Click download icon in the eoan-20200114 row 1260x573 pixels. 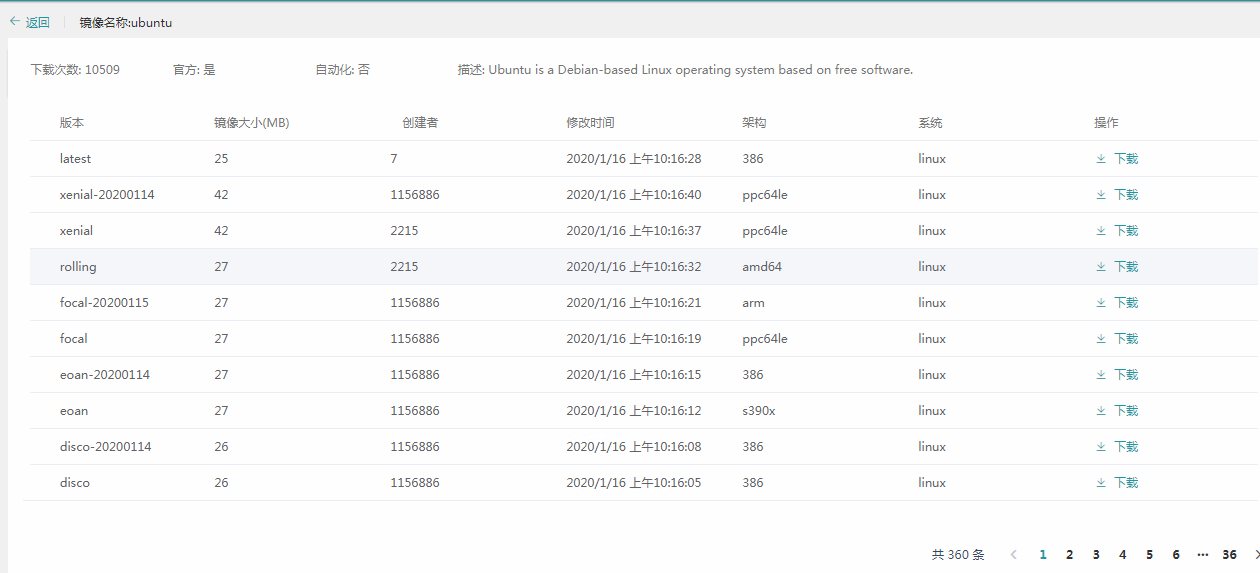(x=1101, y=374)
